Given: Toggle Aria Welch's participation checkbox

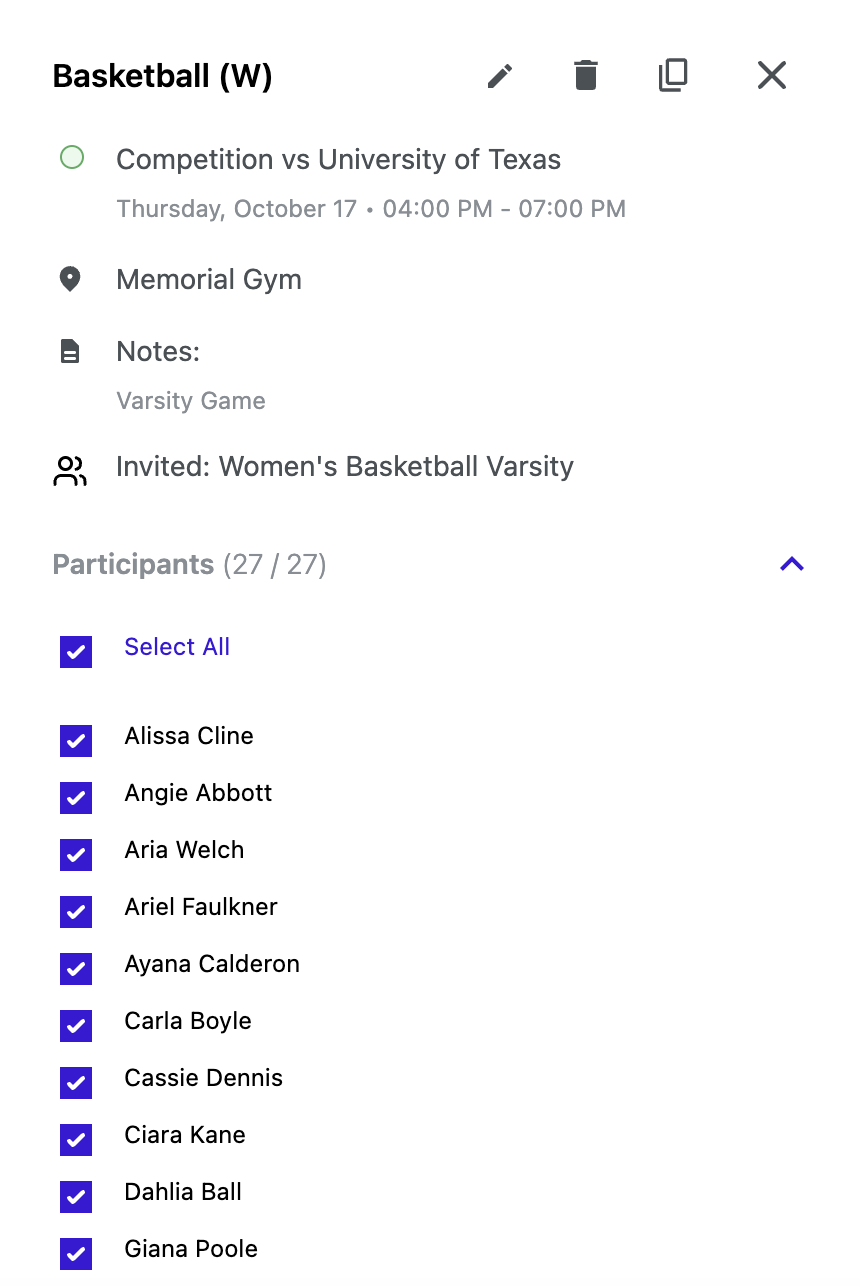Looking at the screenshot, I should (x=76, y=855).
